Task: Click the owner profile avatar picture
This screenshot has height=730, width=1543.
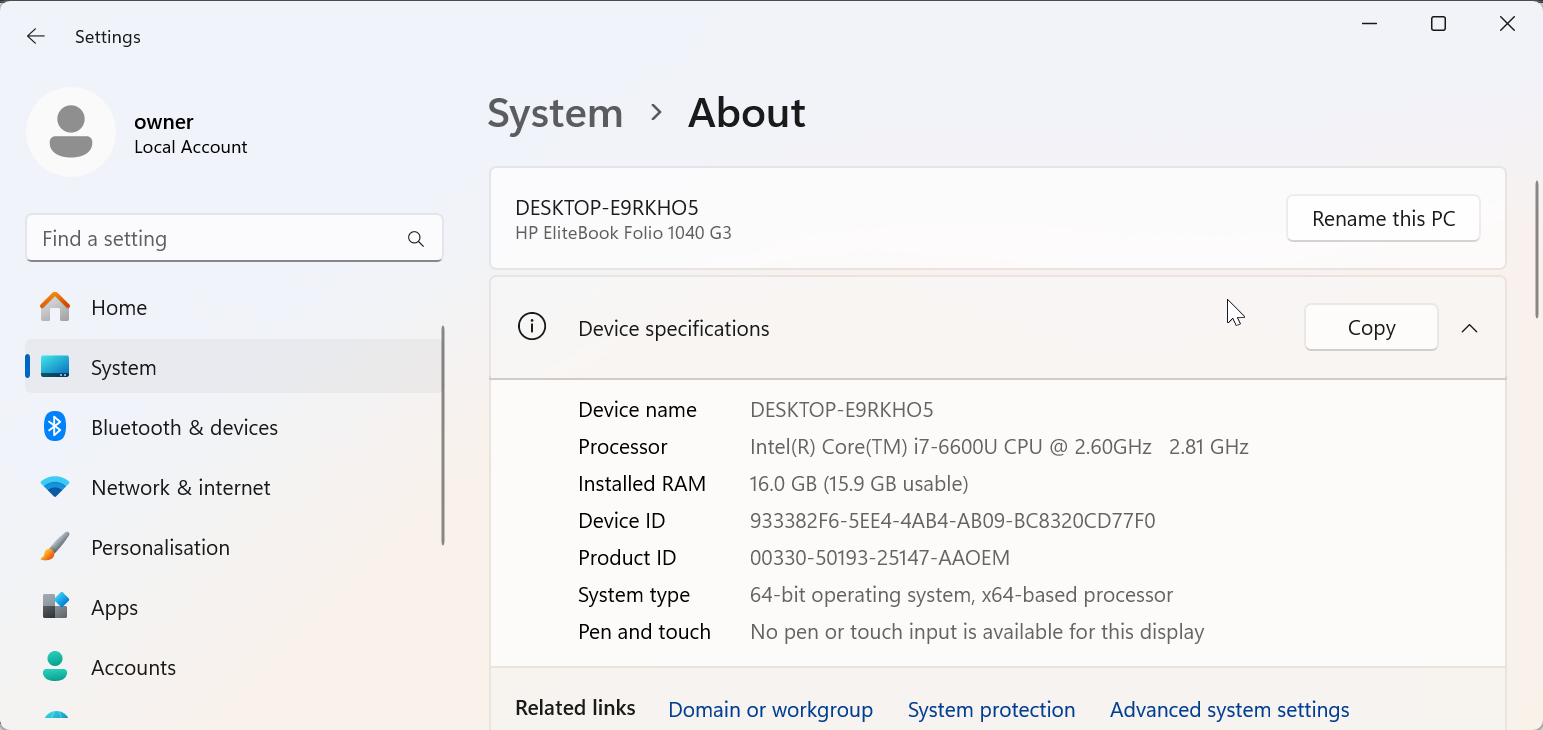Action: (x=71, y=132)
